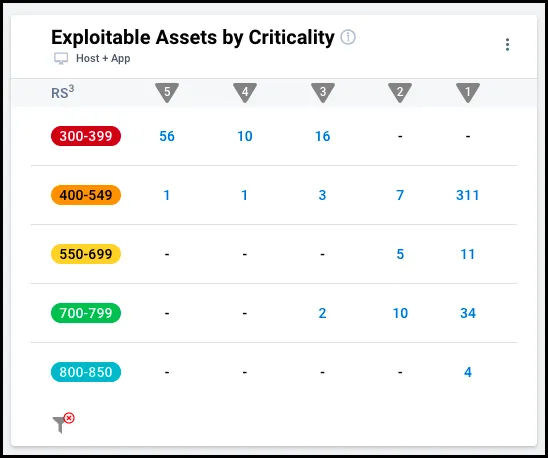Select the green 700-799 score badge
Screen dimensions: 548x458
86,313
